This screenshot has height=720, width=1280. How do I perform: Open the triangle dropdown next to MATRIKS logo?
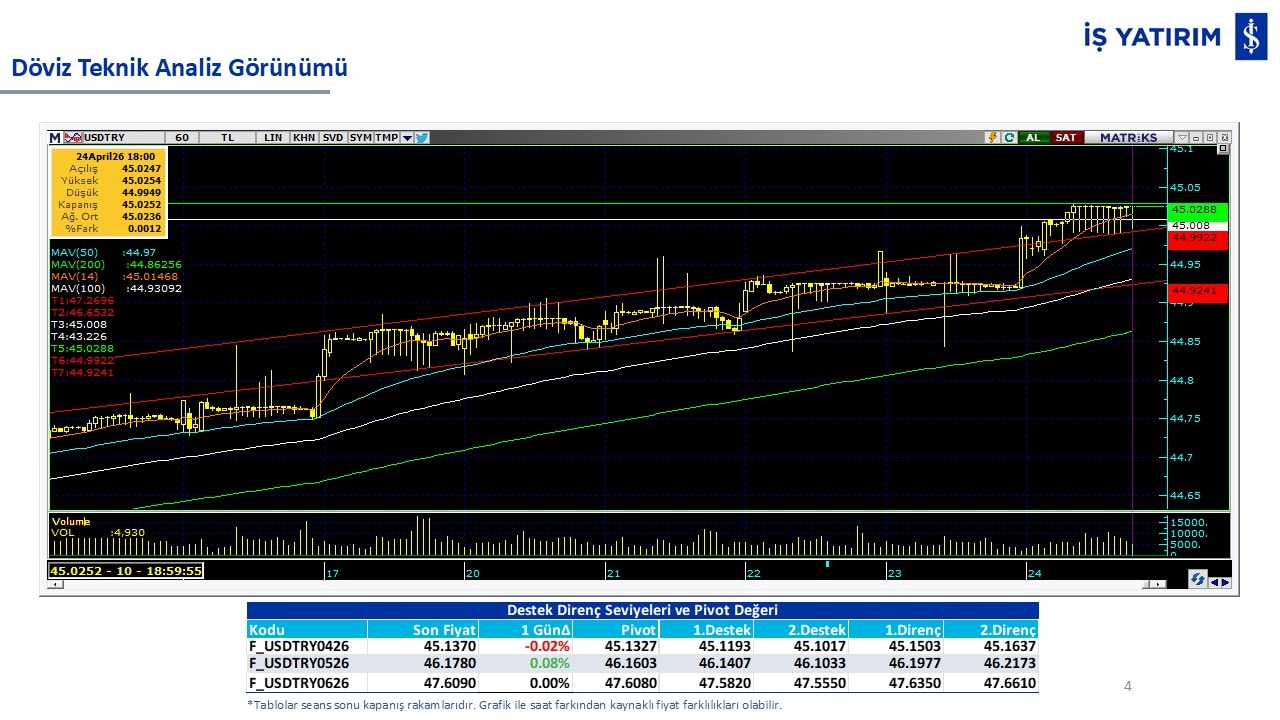(1182, 138)
